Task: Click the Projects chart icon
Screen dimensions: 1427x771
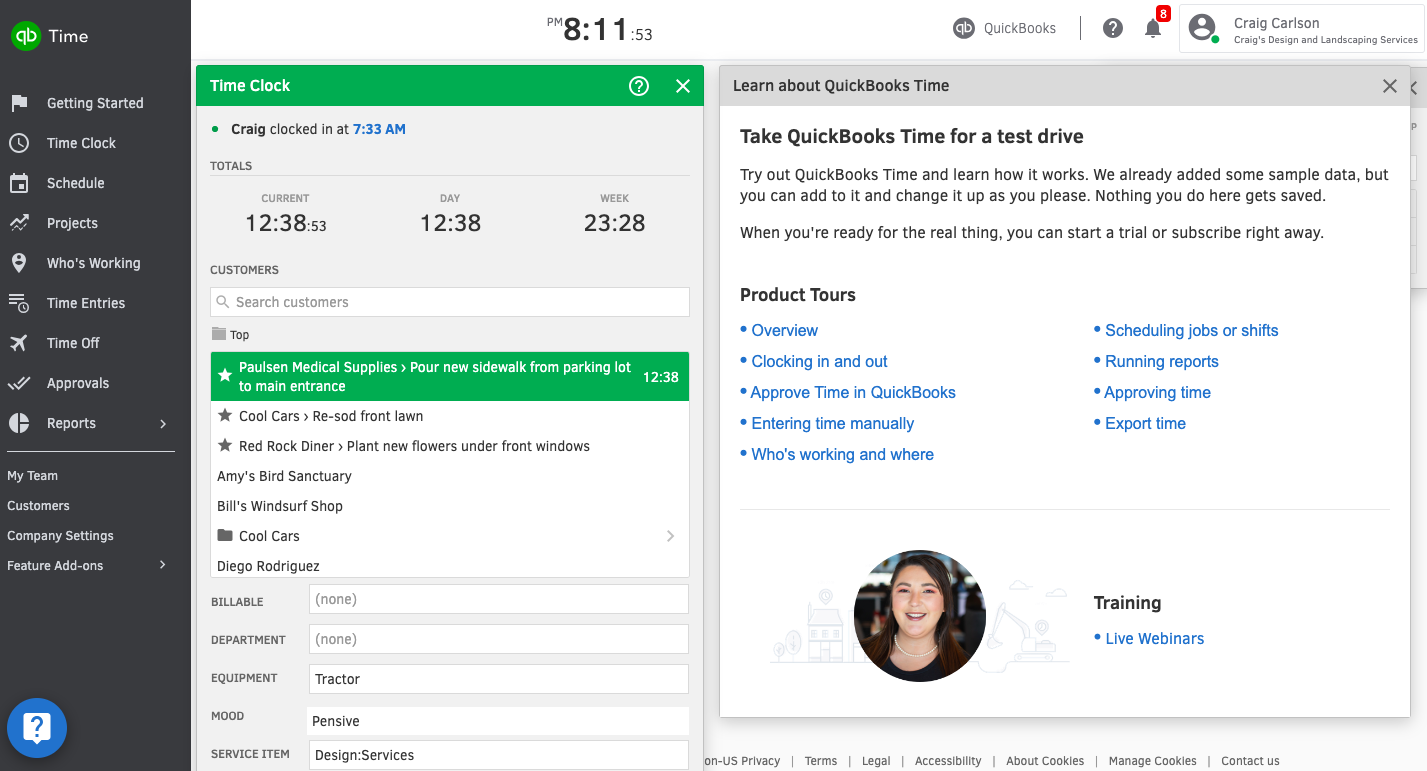Action: pos(19,223)
